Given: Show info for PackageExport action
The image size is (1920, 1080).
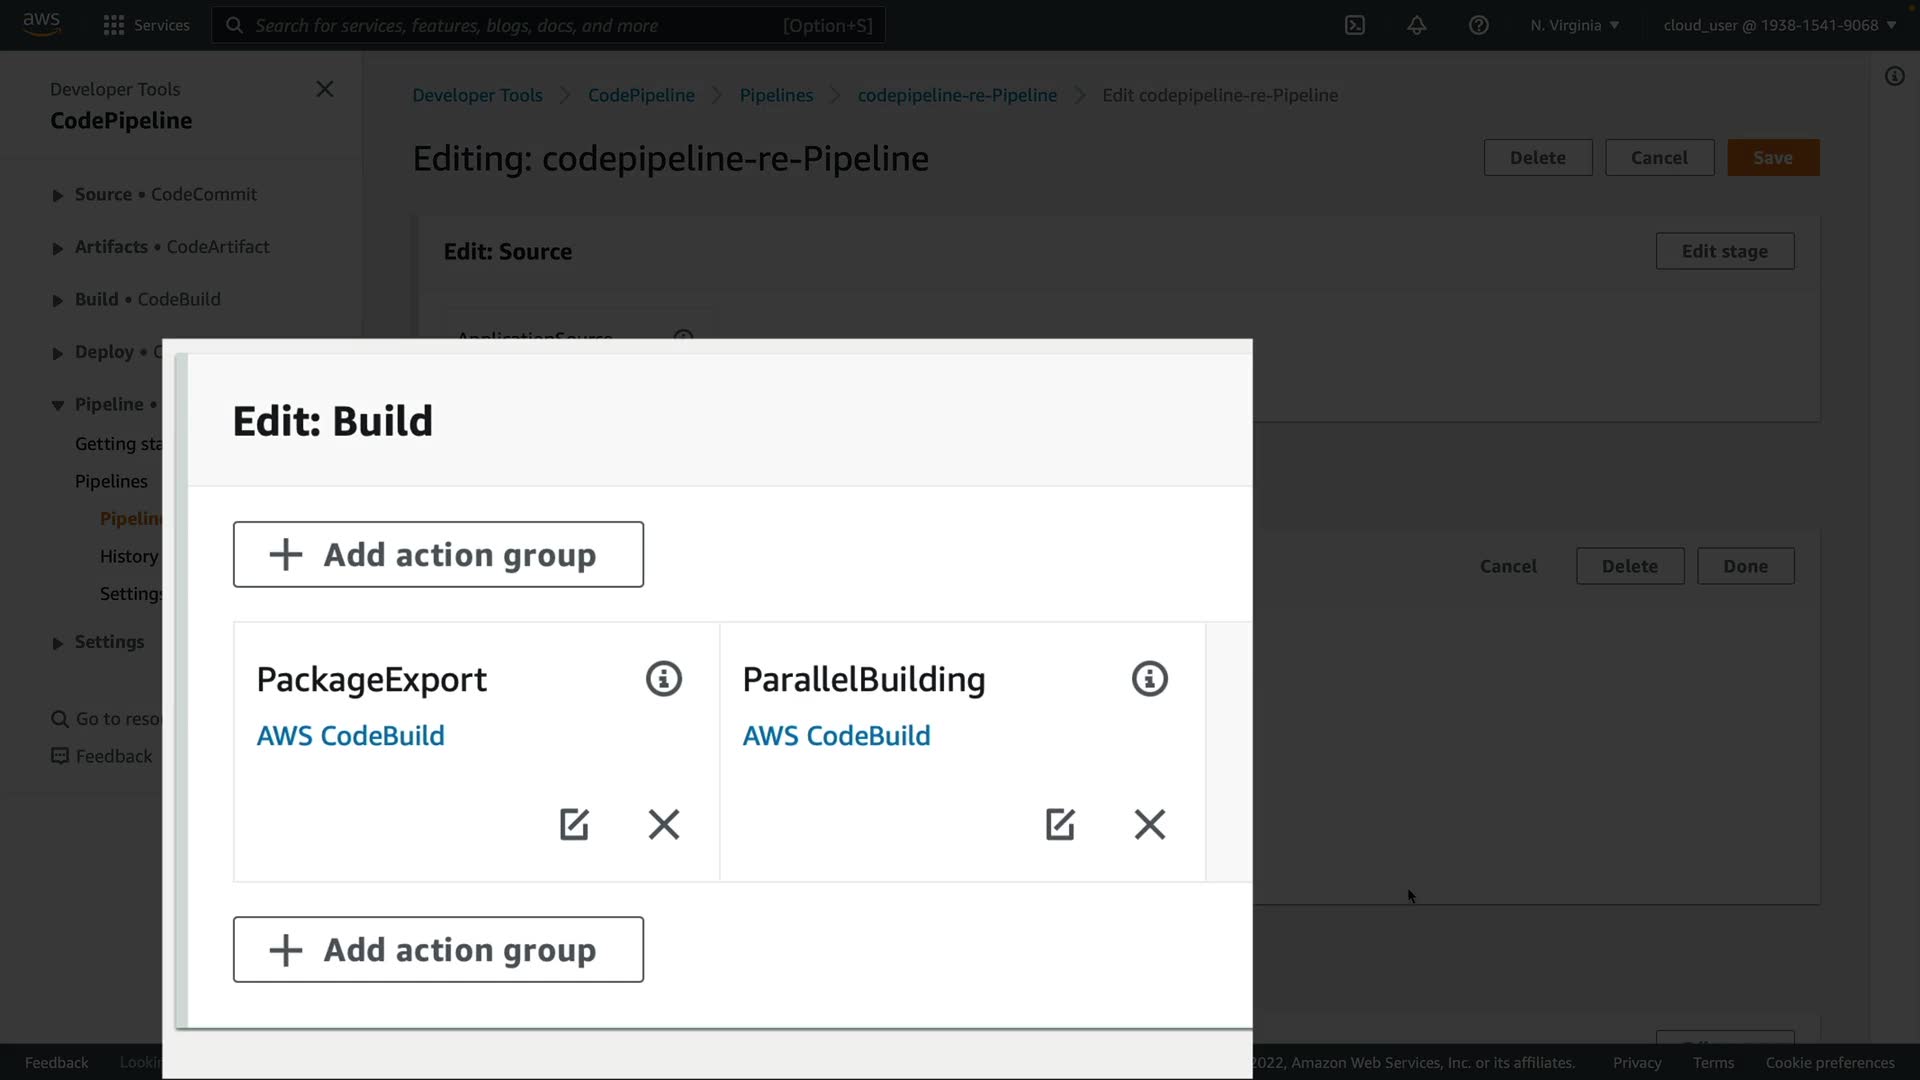Looking at the screenshot, I should click(x=664, y=679).
